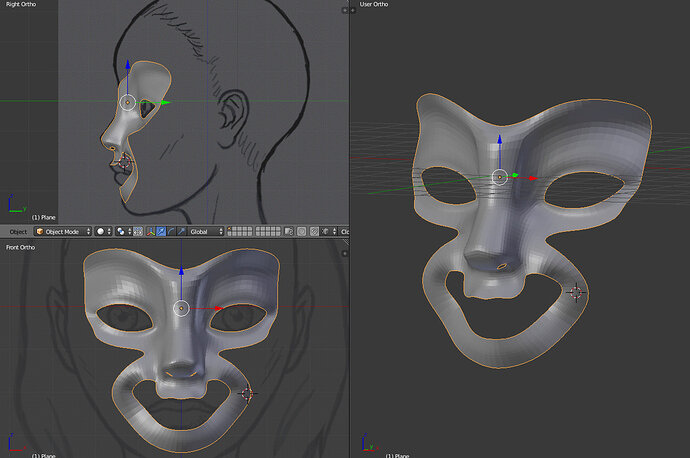
Task: Click the blue Z arrow in Right view
Action: point(128,64)
